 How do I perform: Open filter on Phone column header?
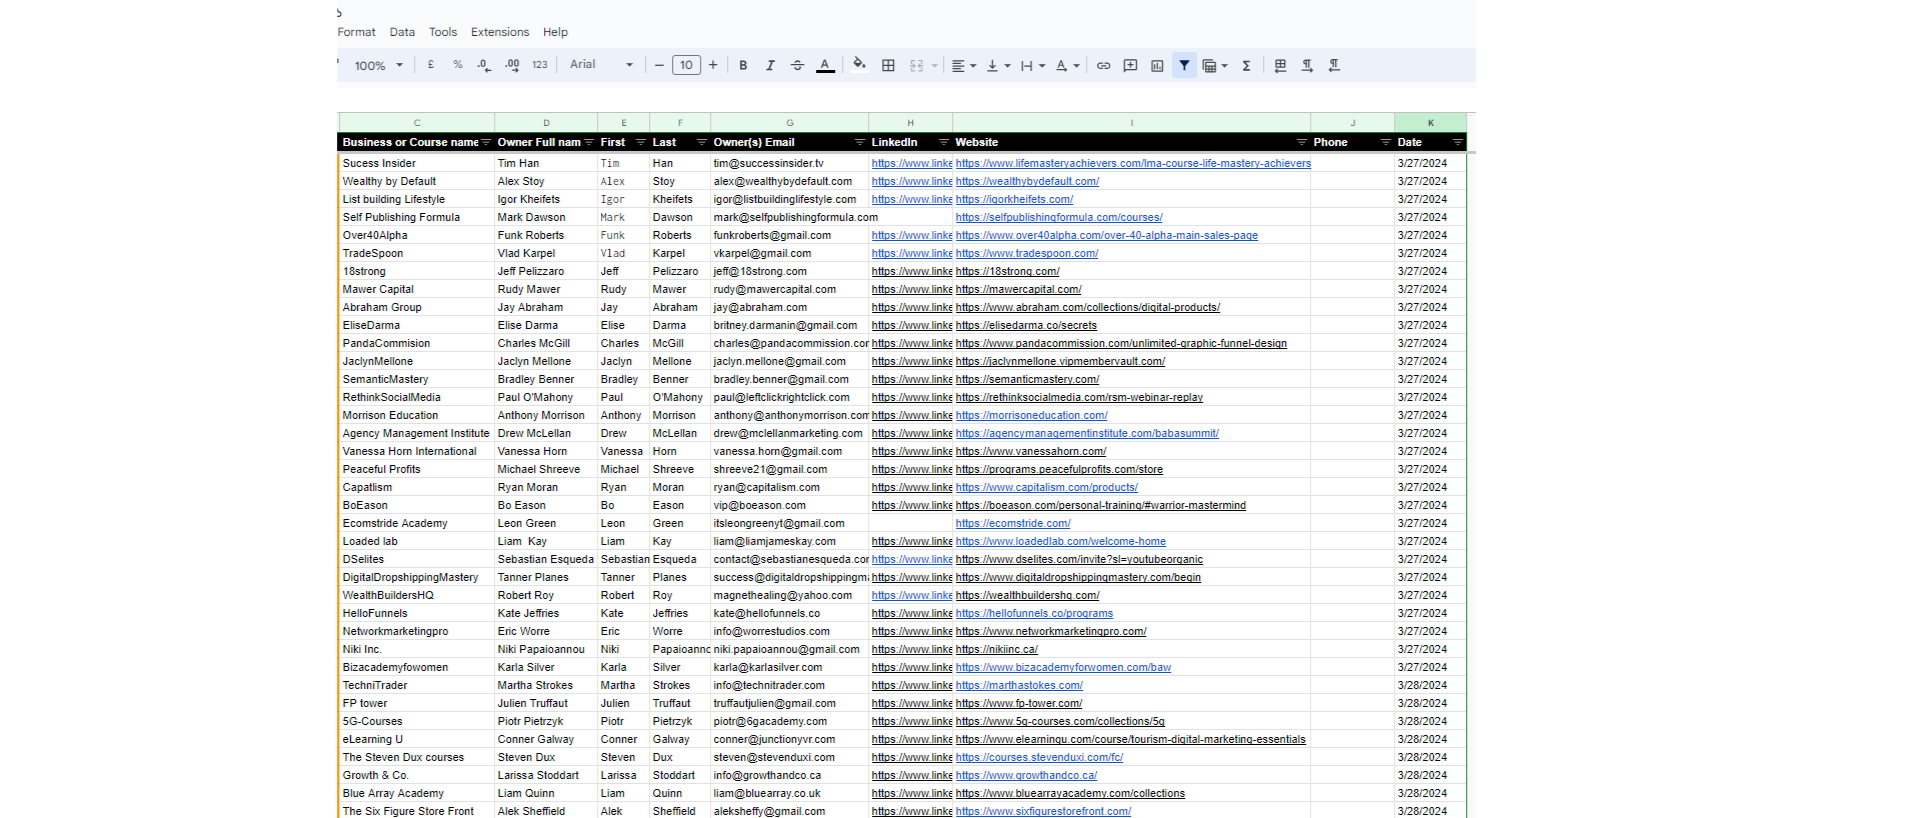1386,143
